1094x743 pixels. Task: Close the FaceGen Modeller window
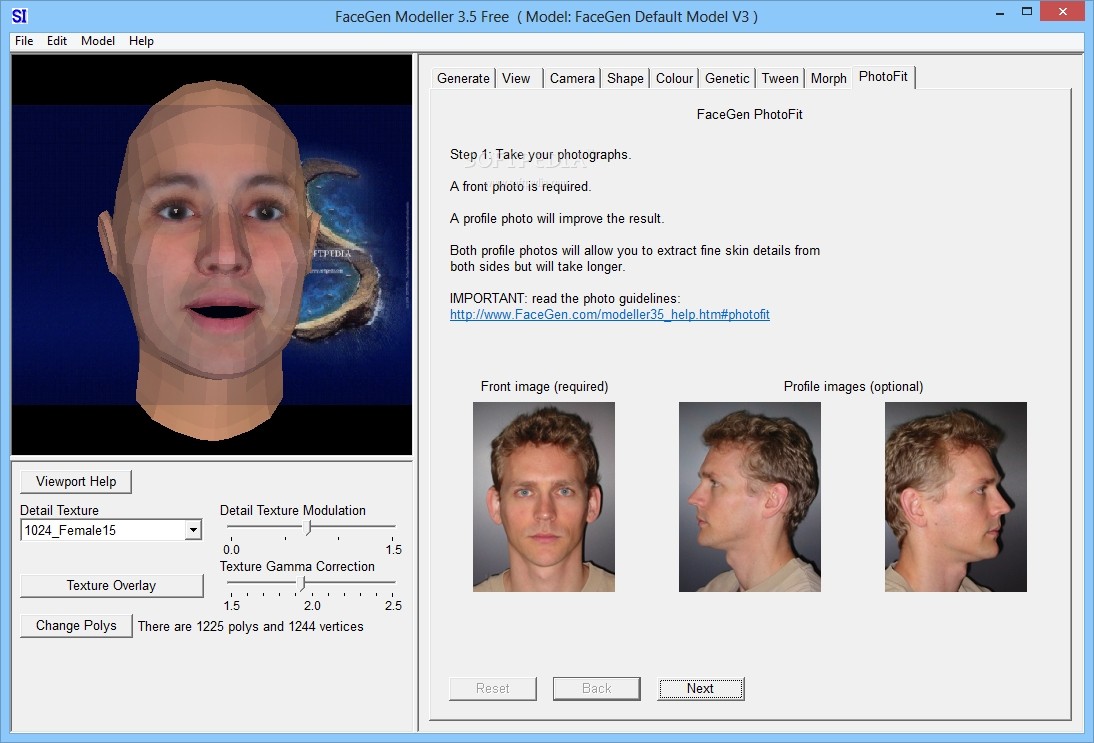click(x=1063, y=11)
